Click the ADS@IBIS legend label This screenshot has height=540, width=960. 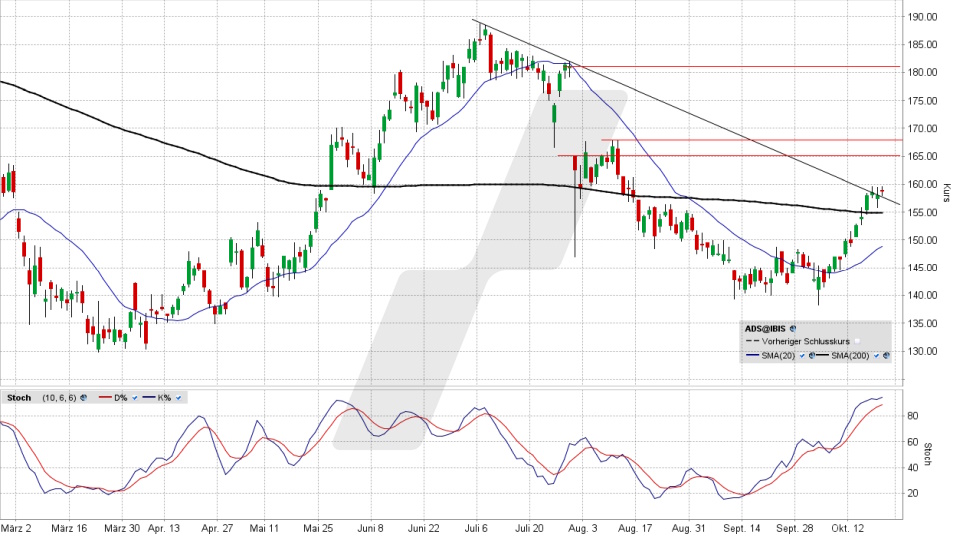coord(765,329)
